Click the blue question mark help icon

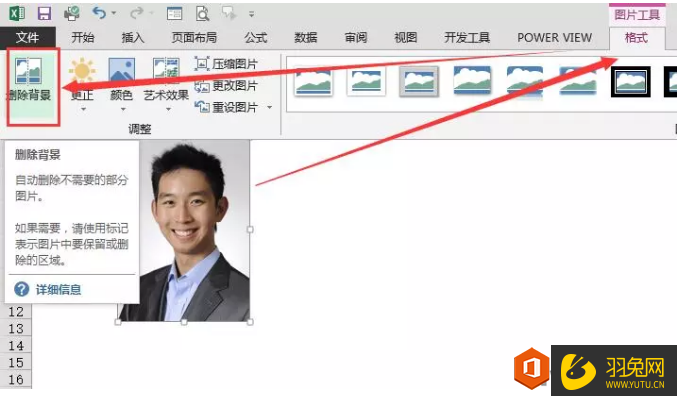point(22,289)
